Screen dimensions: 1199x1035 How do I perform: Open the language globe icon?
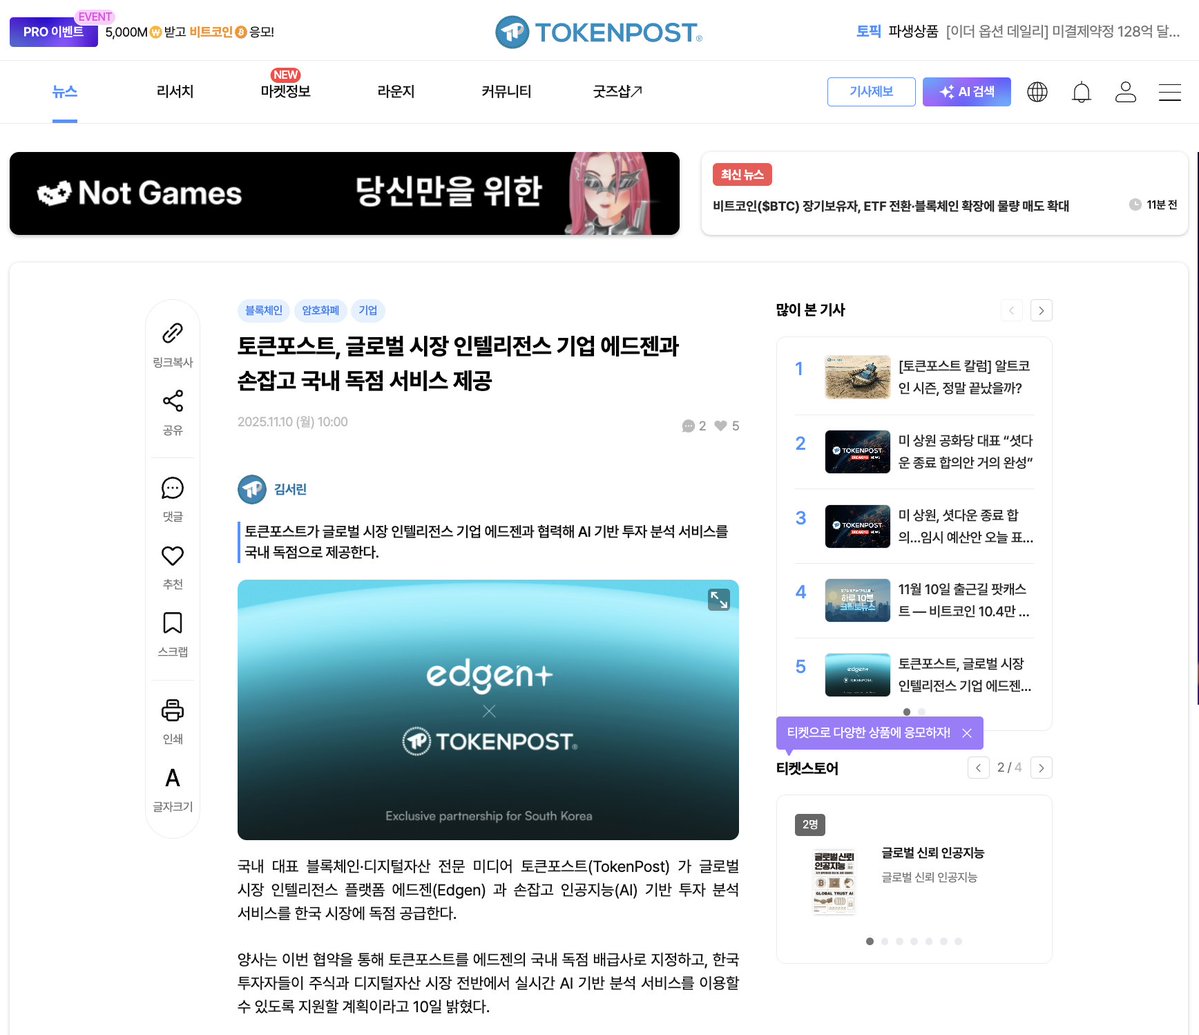coord(1037,92)
